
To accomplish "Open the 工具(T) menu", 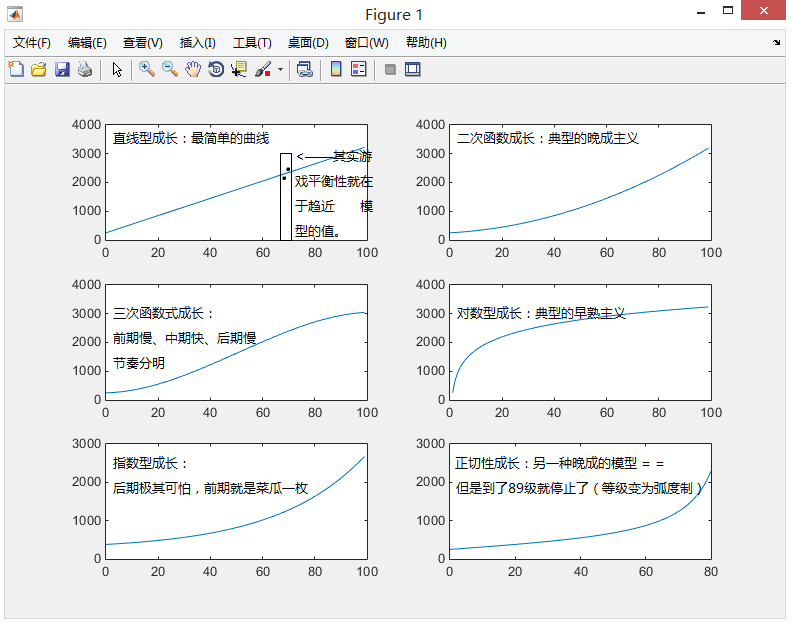I will (x=252, y=43).
